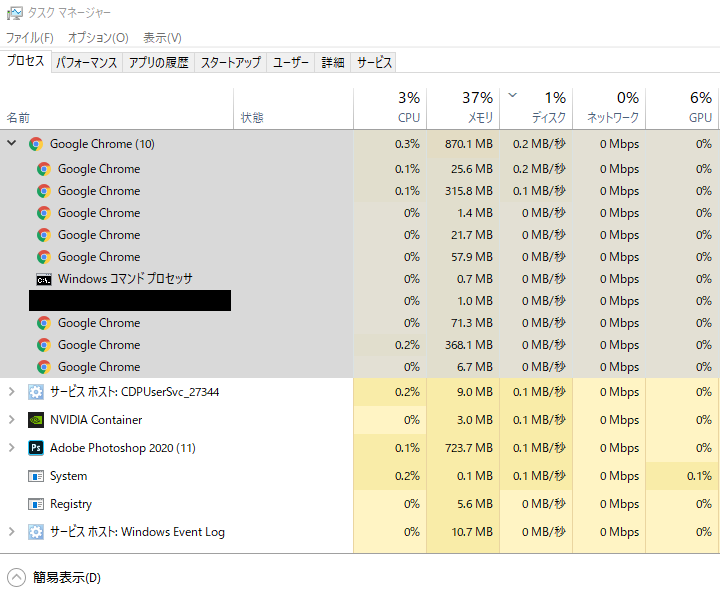The width and height of the screenshot is (720, 599).
Task: Click Chrome icon in the 6.7 MB row
Action: point(44,367)
